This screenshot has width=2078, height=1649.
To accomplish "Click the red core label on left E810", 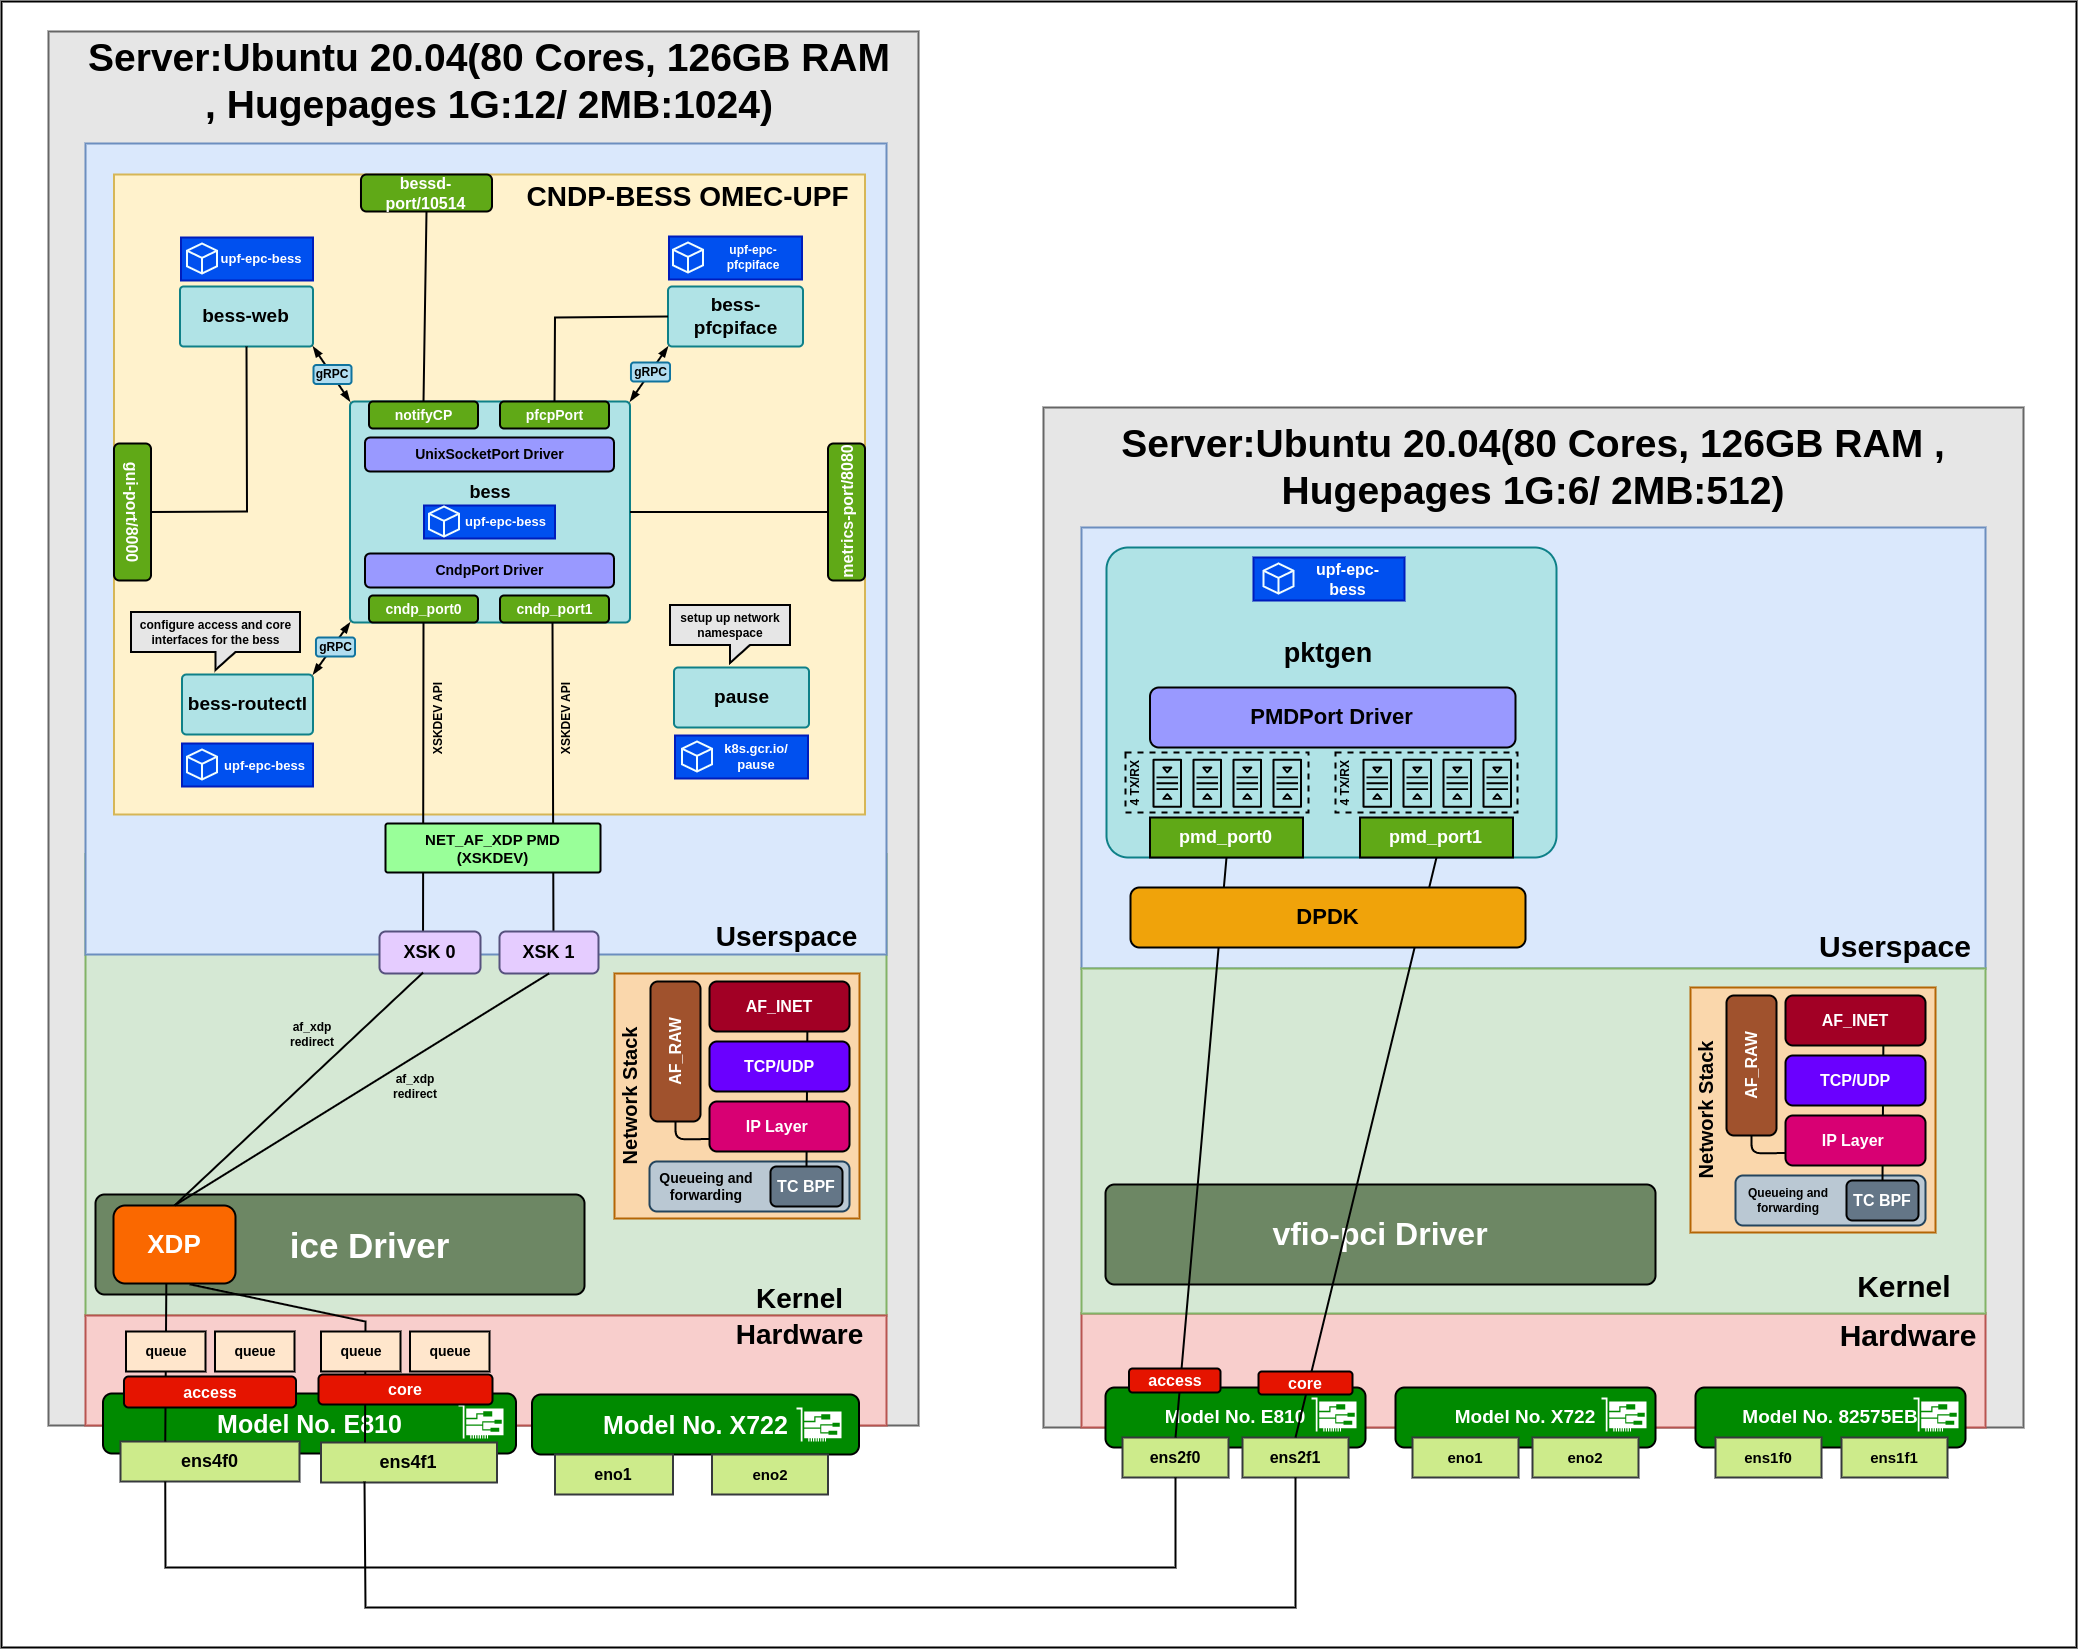I will [x=405, y=1389].
